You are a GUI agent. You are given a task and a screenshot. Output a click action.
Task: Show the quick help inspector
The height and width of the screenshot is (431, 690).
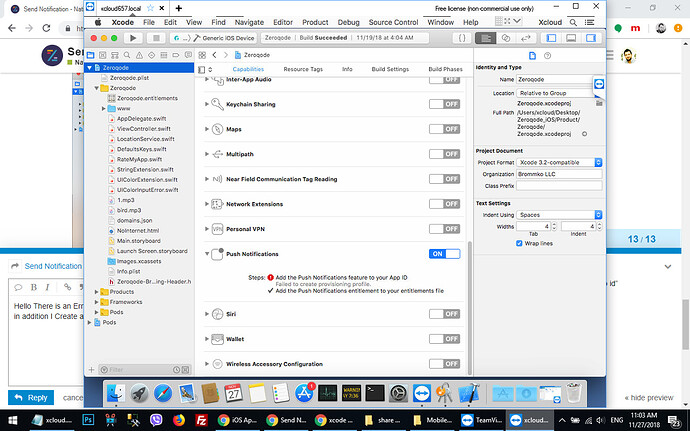[x=547, y=55]
